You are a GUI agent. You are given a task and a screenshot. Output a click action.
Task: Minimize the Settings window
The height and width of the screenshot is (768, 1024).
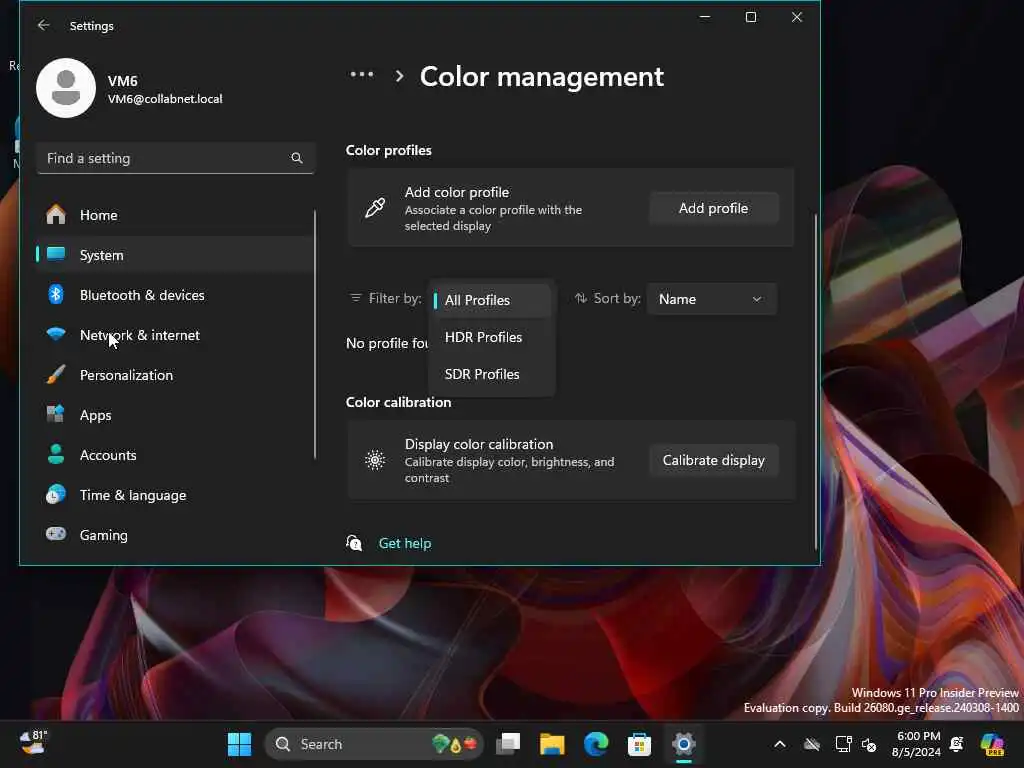point(705,17)
